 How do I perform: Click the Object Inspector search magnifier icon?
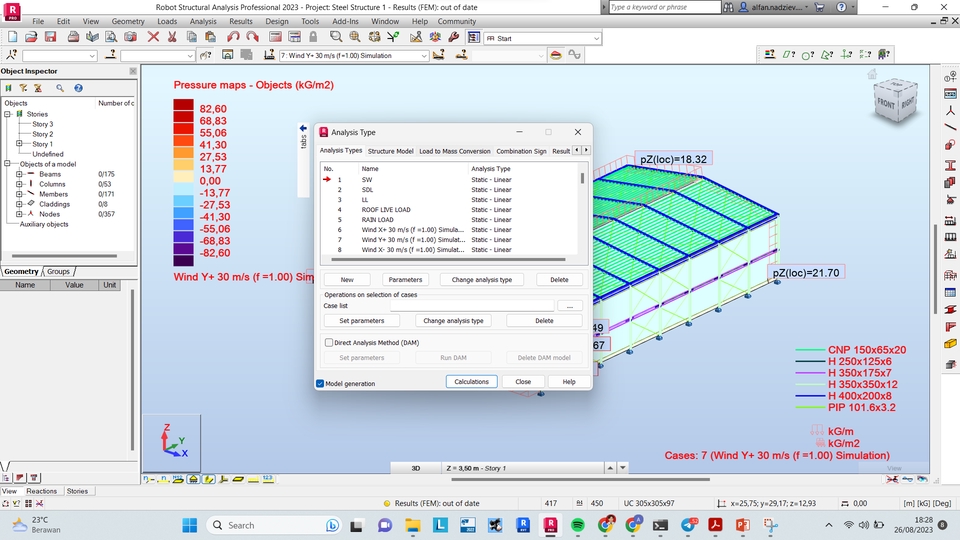click(60, 88)
